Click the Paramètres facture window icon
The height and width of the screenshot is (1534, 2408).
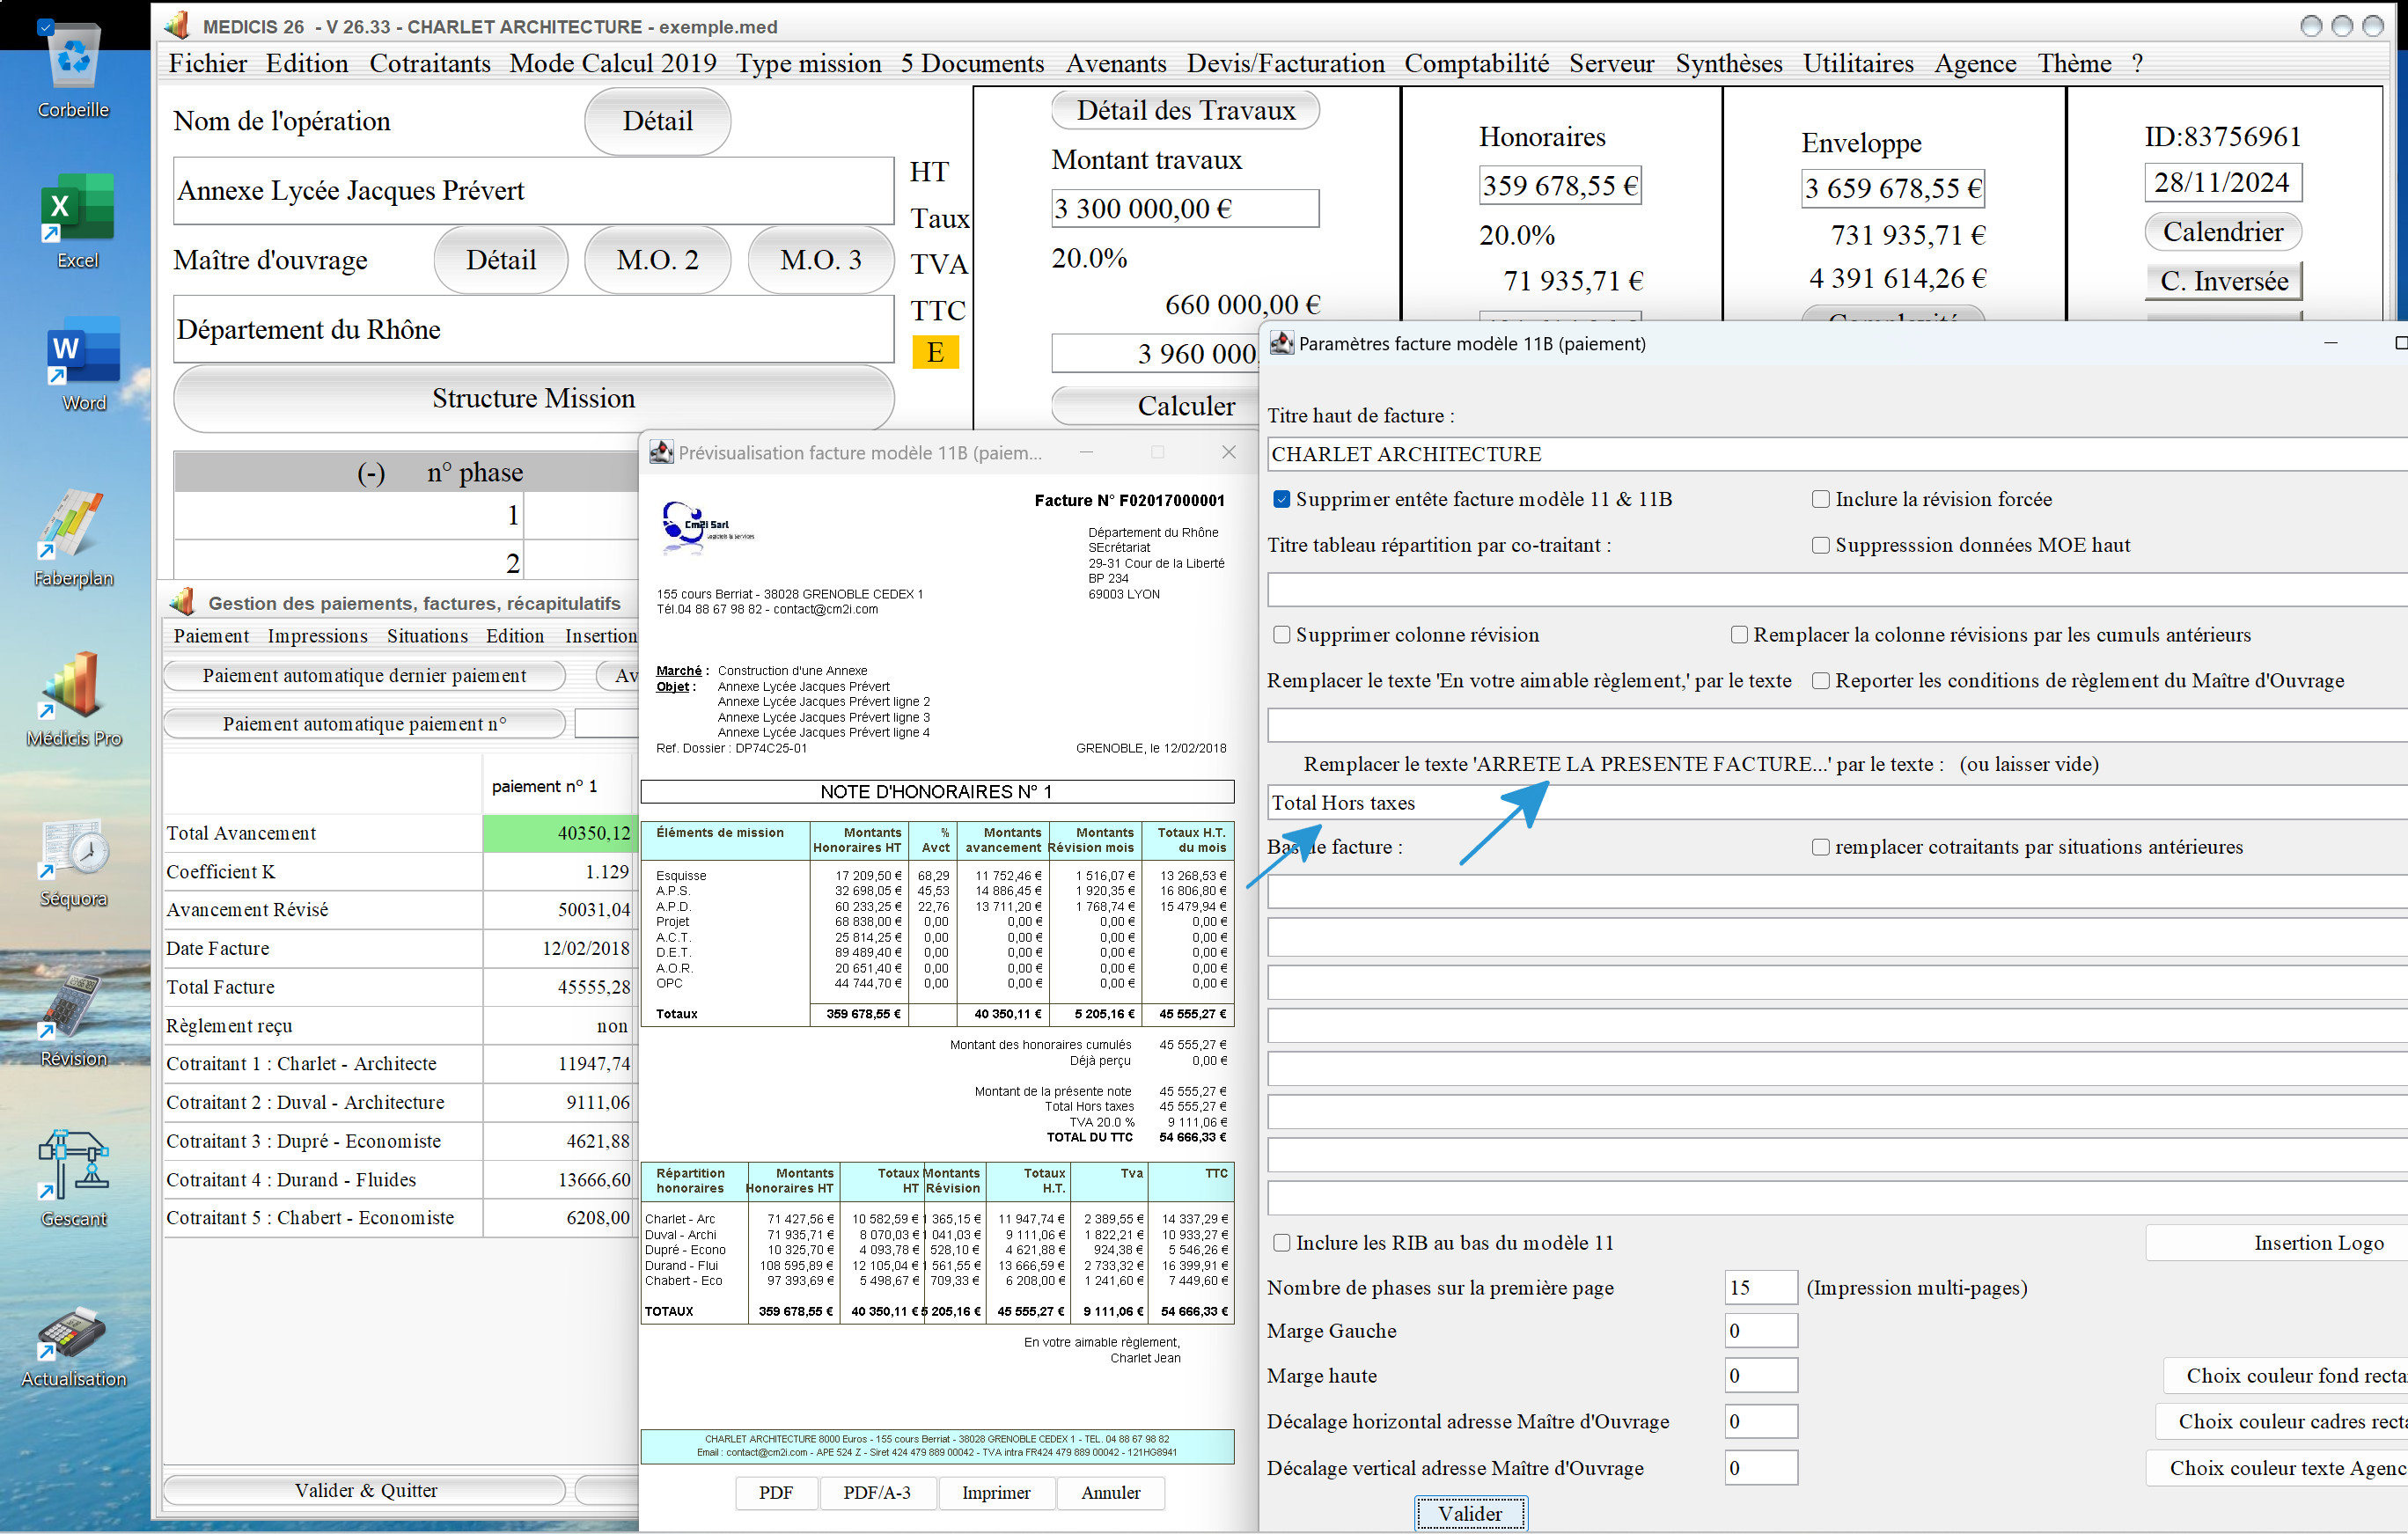coord(1281,343)
